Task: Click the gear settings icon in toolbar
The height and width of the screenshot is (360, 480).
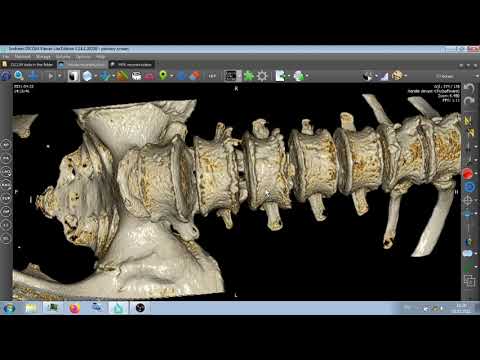Action: pos(262,76)
